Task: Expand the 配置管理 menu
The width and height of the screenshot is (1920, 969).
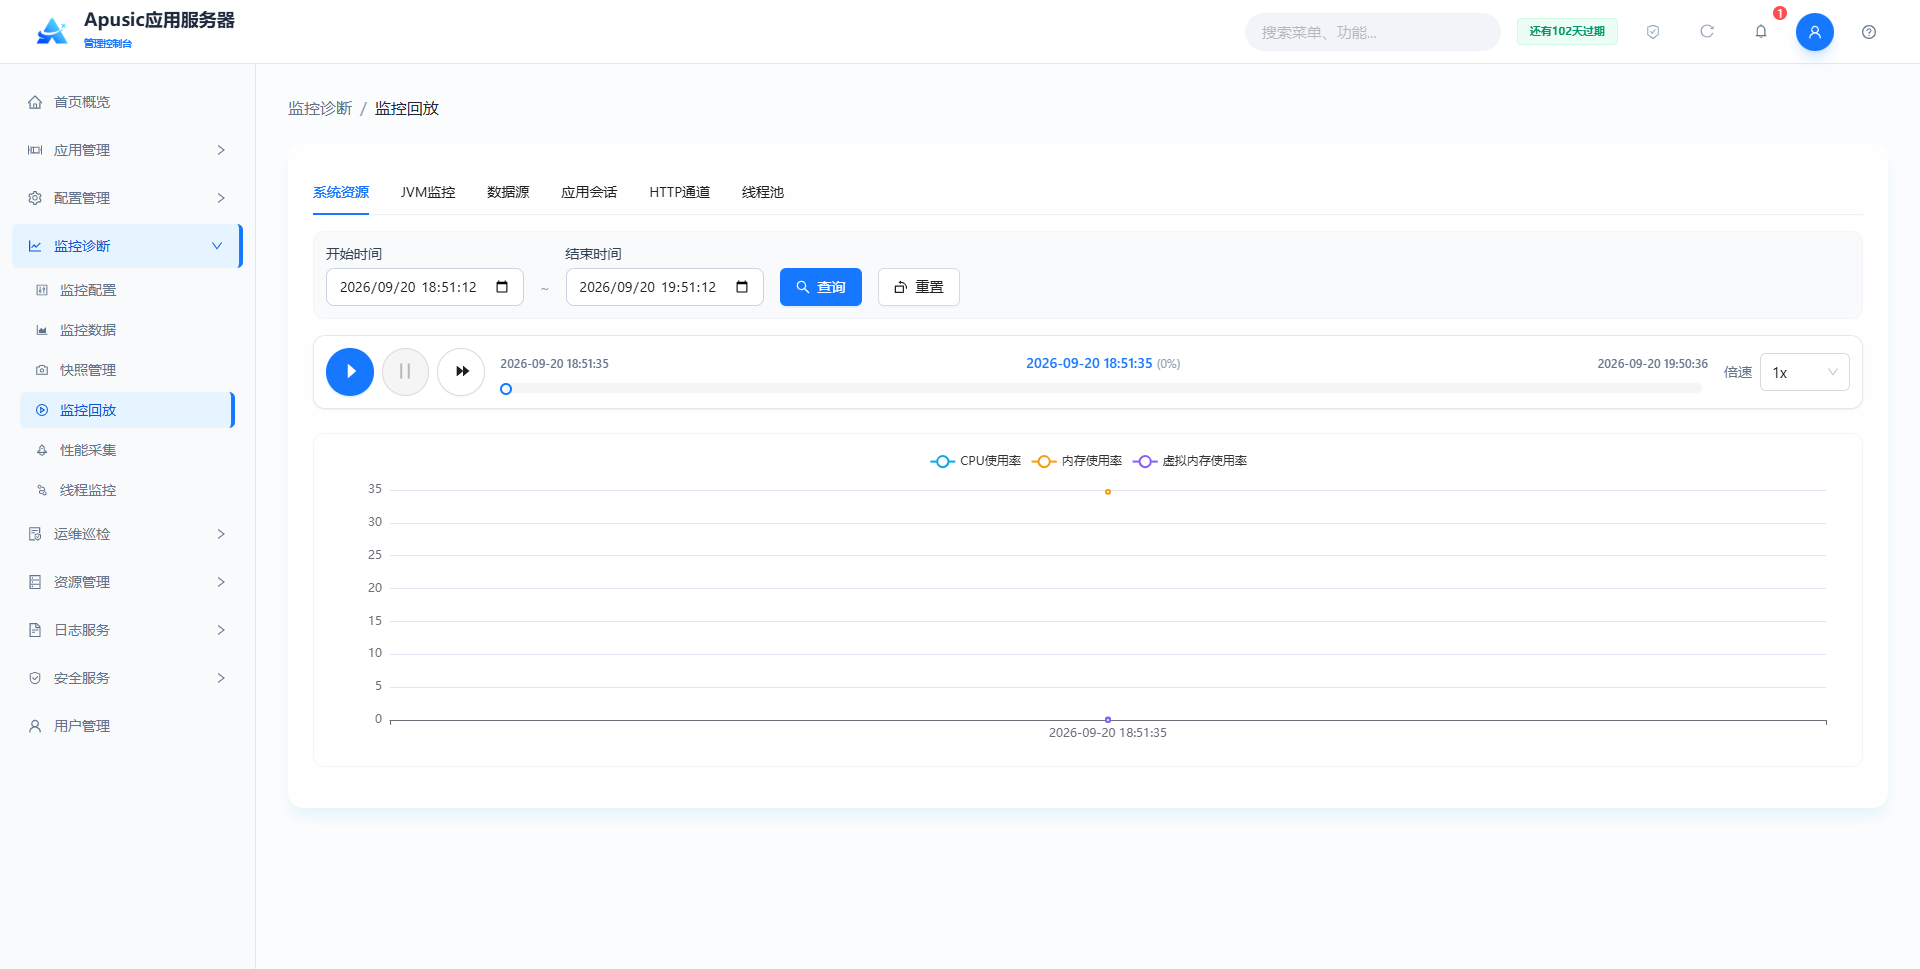Action: coord(127,198)
